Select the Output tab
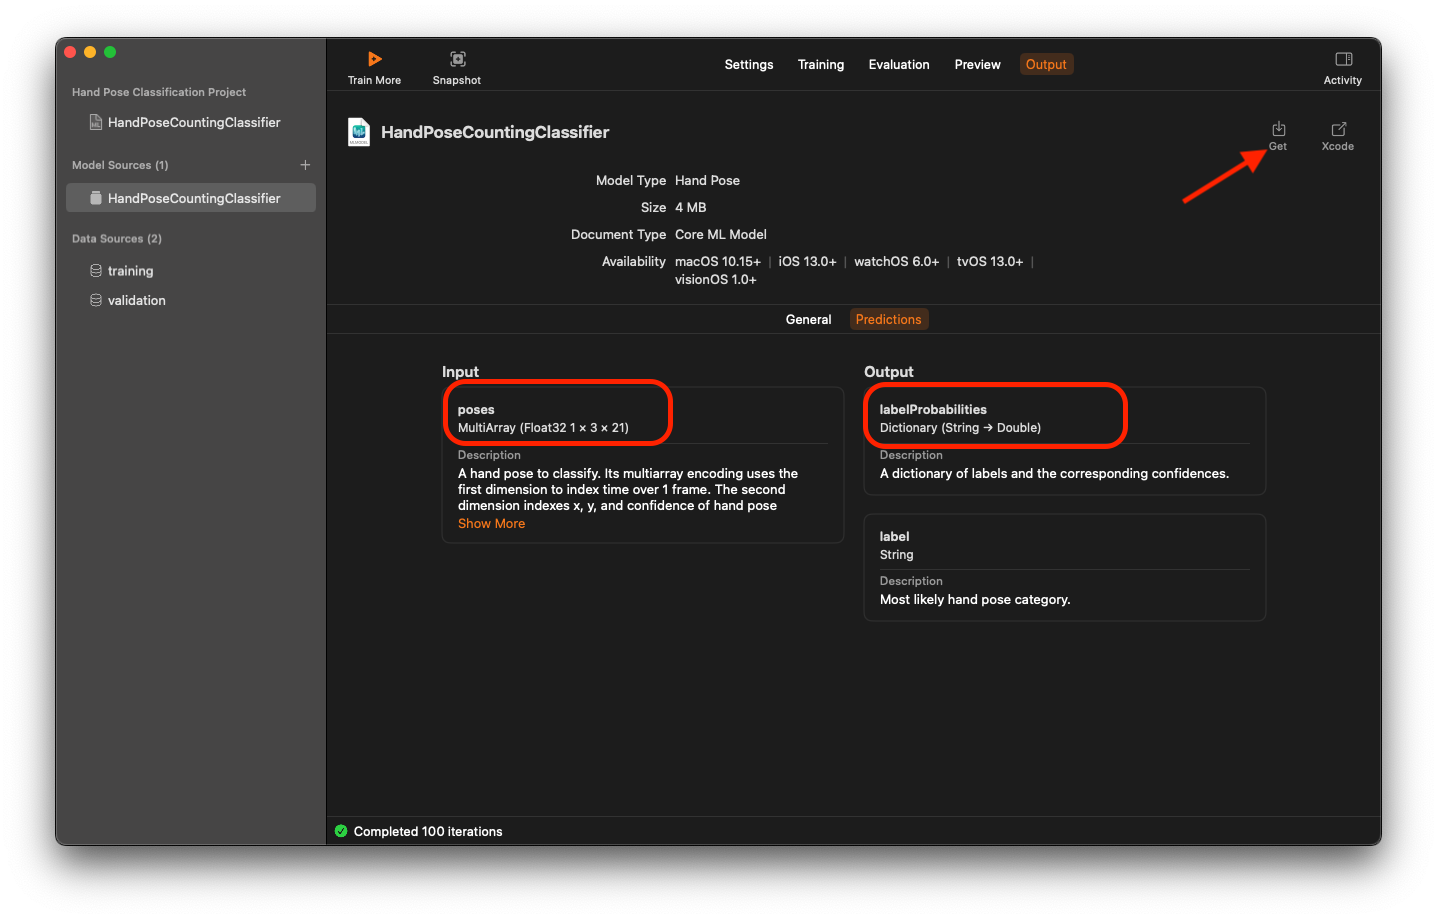 [1046, 64]
